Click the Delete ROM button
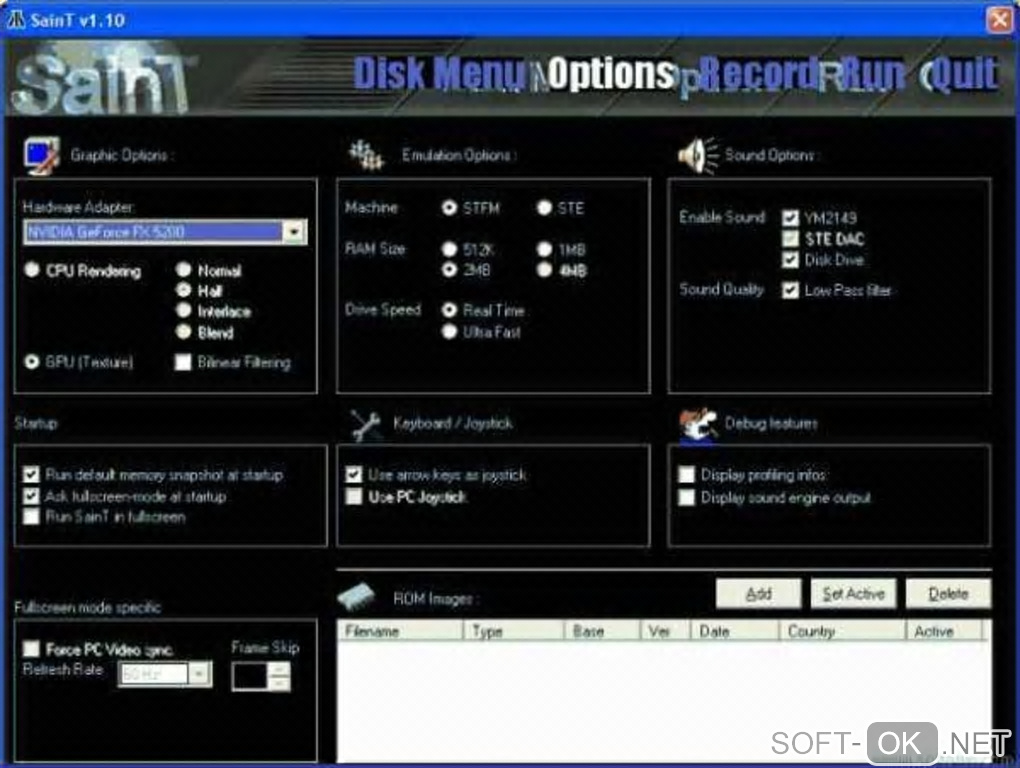 [x=948, y=593]
